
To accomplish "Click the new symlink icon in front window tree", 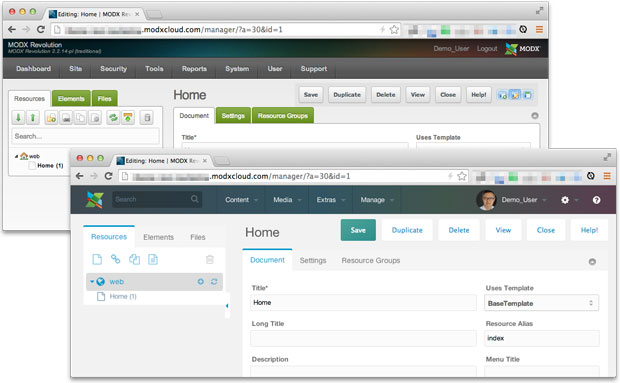I will [134, 259].
